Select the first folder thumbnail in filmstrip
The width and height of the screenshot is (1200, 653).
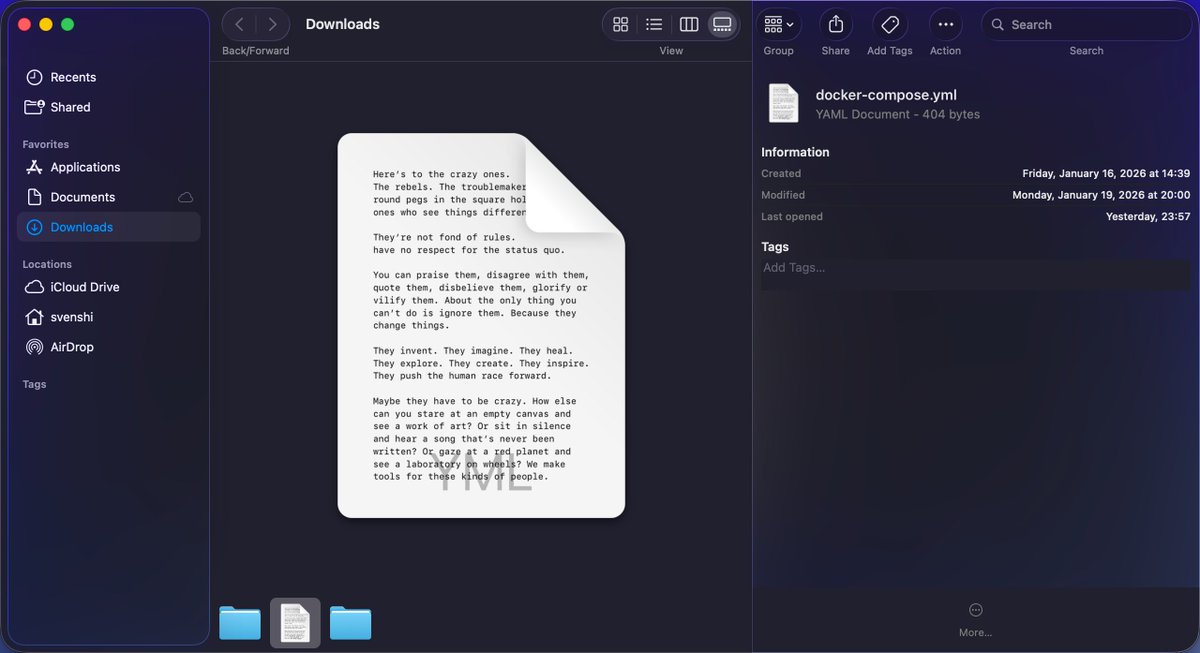pyautogui.click(x=240, y=623)
